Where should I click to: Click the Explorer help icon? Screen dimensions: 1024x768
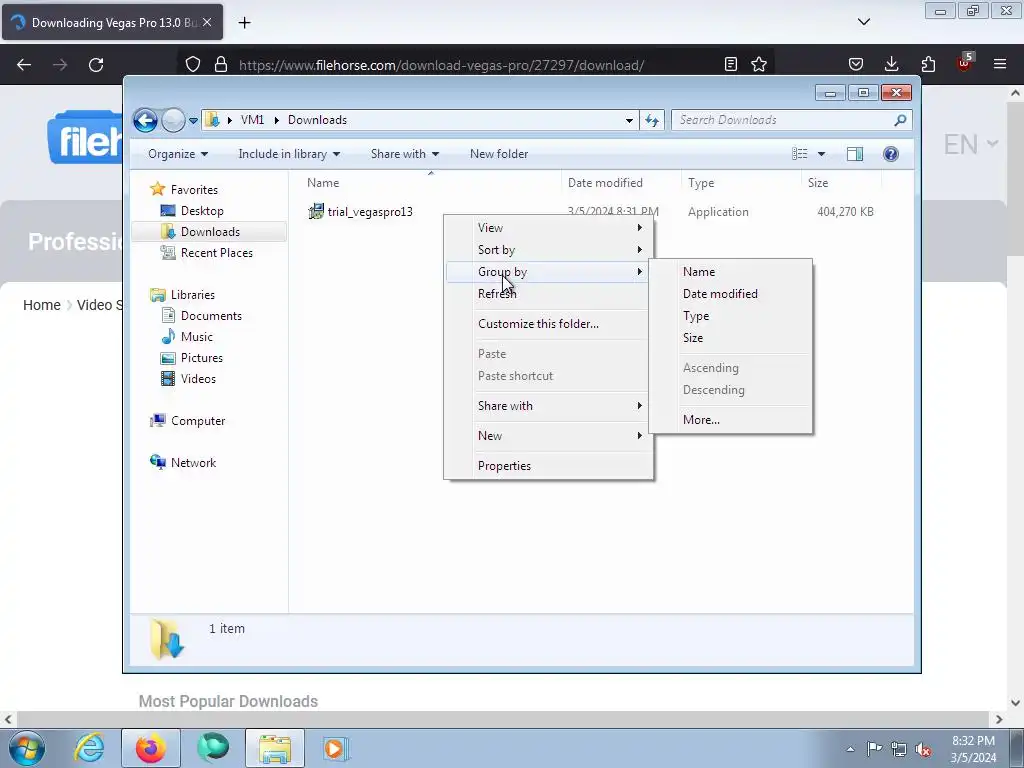(890, 154)
